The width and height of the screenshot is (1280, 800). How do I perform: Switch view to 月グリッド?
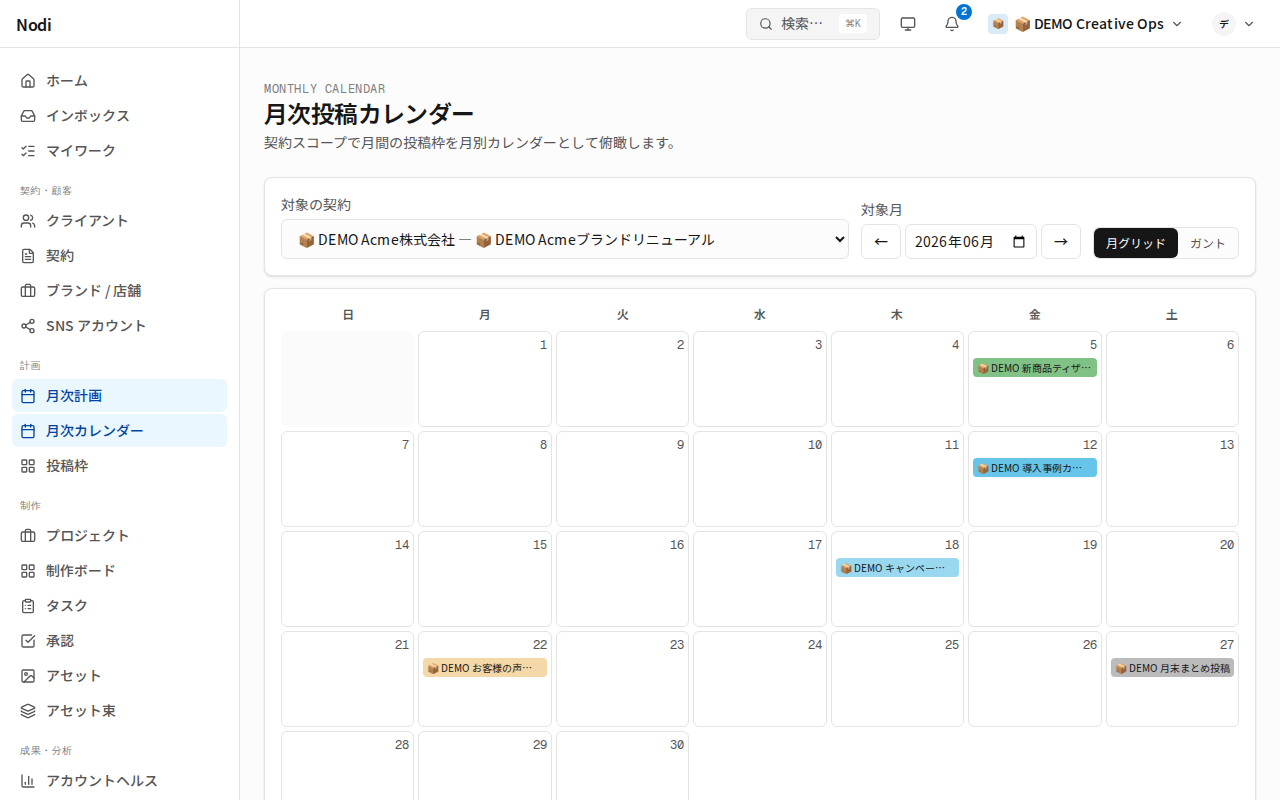pyautogui.click(x=1136, y=243)
